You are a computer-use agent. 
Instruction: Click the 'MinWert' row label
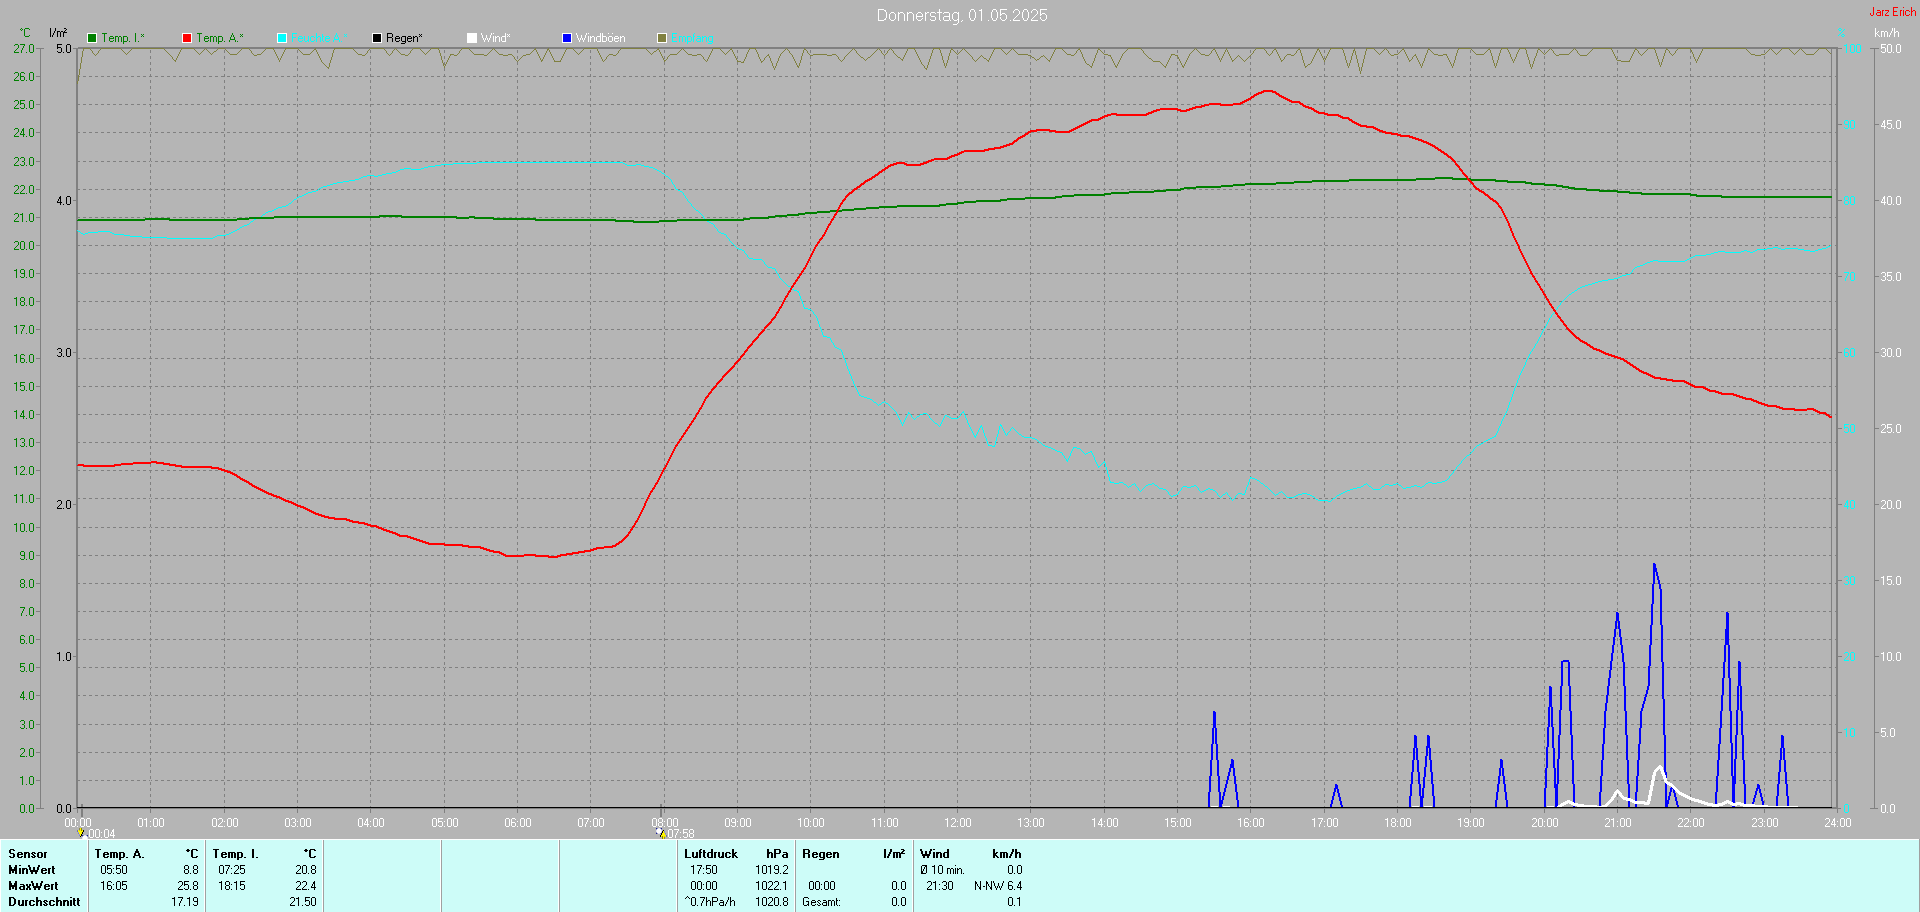click(x=32, y=870)
